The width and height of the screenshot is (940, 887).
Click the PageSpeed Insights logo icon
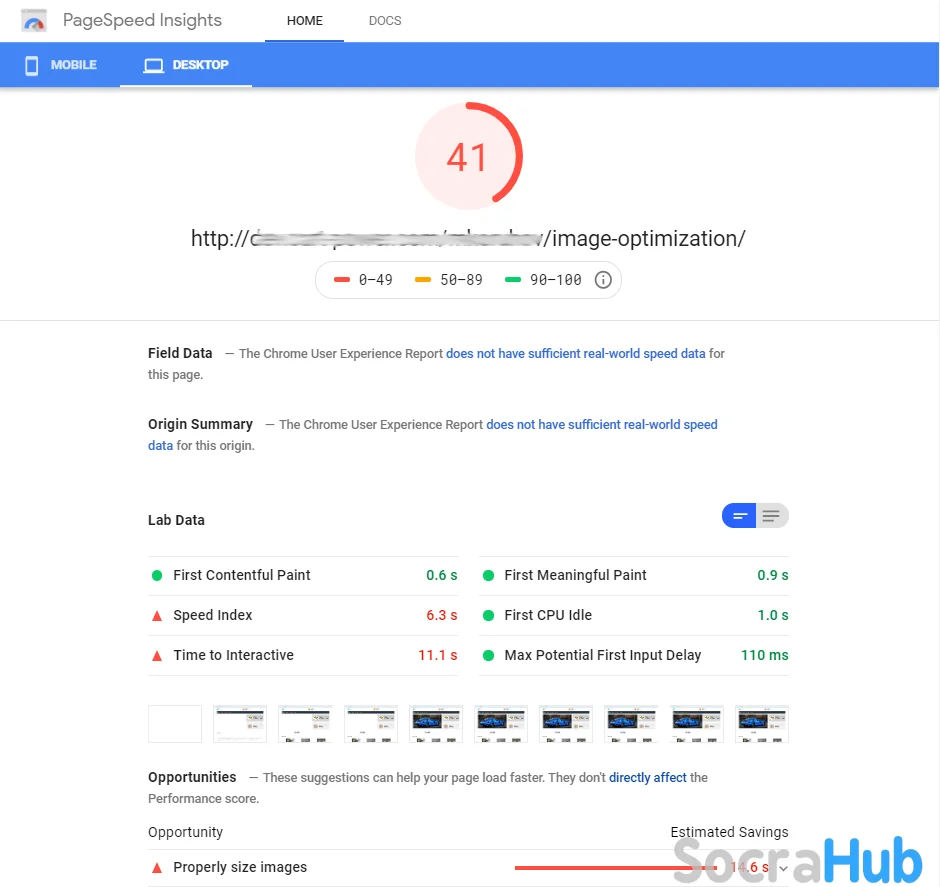point(34,21)
